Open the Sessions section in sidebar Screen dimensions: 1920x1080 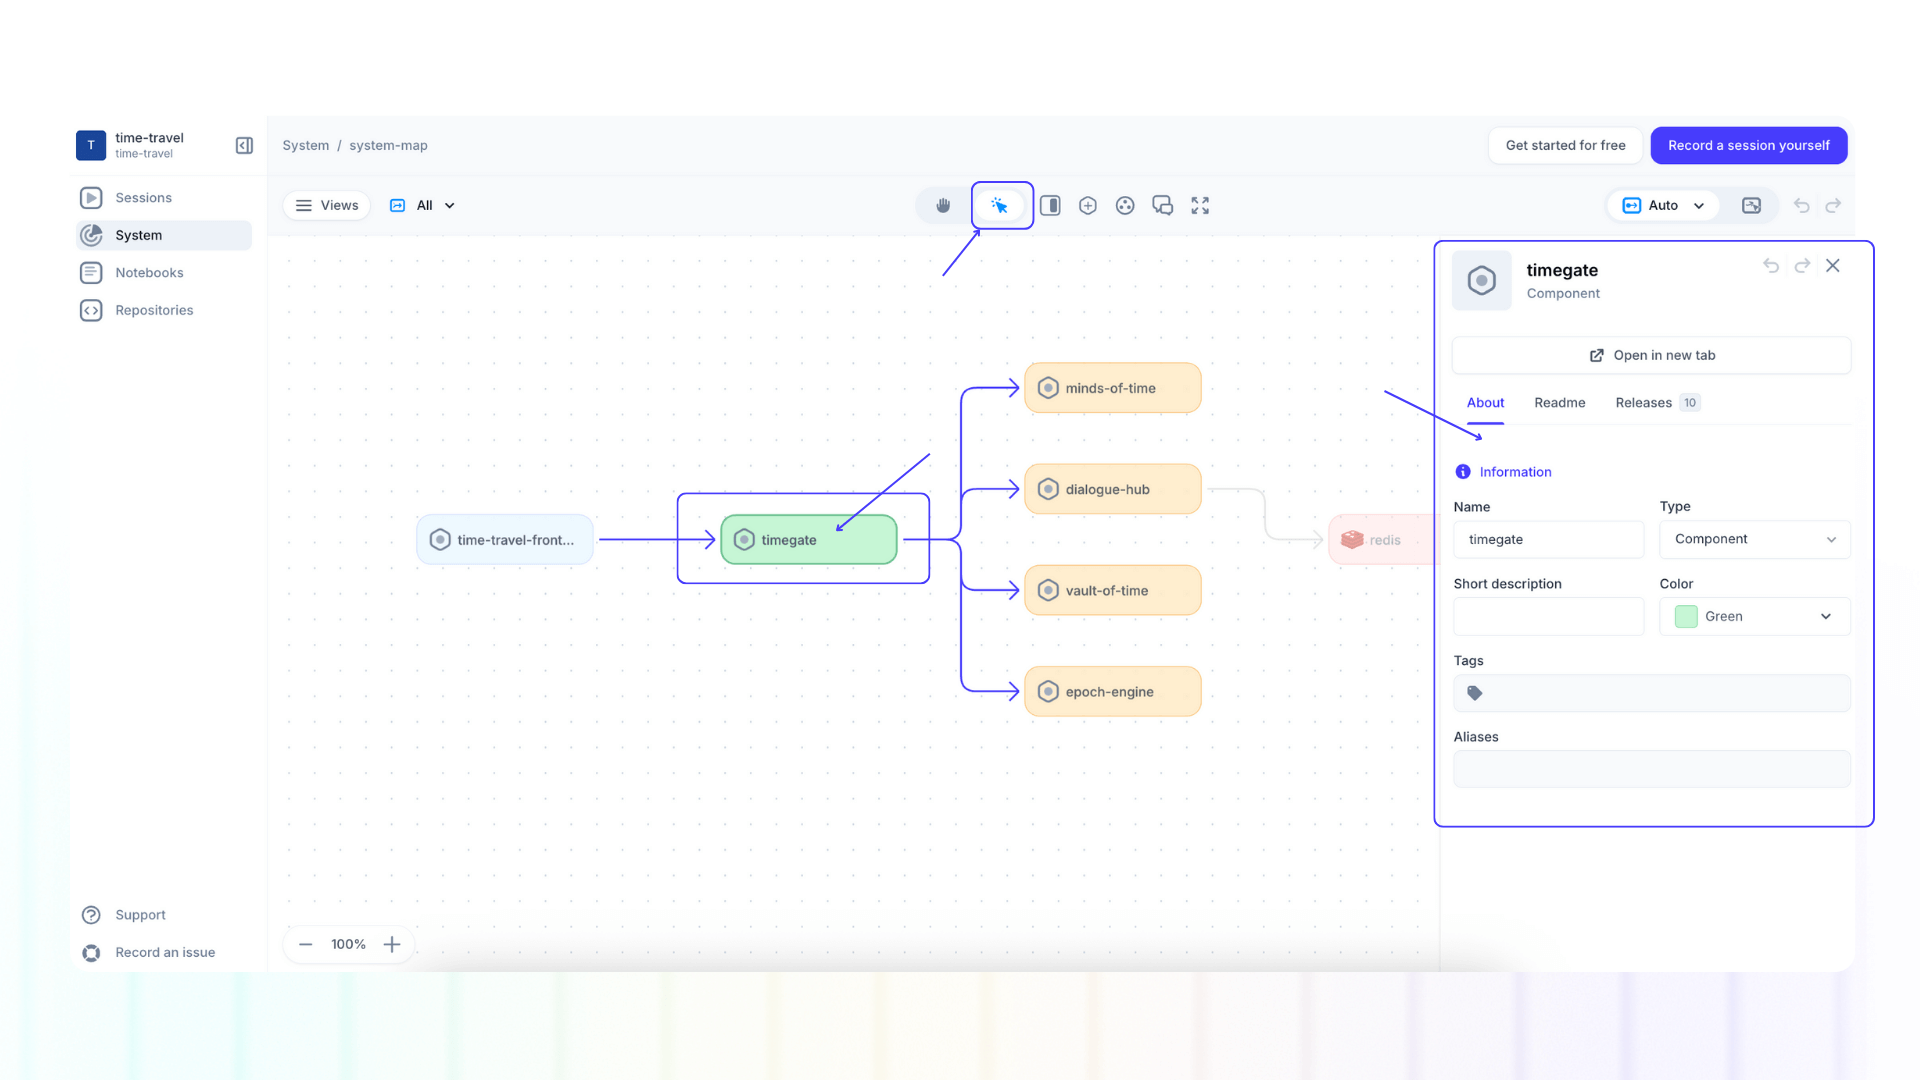click(143, 197)
